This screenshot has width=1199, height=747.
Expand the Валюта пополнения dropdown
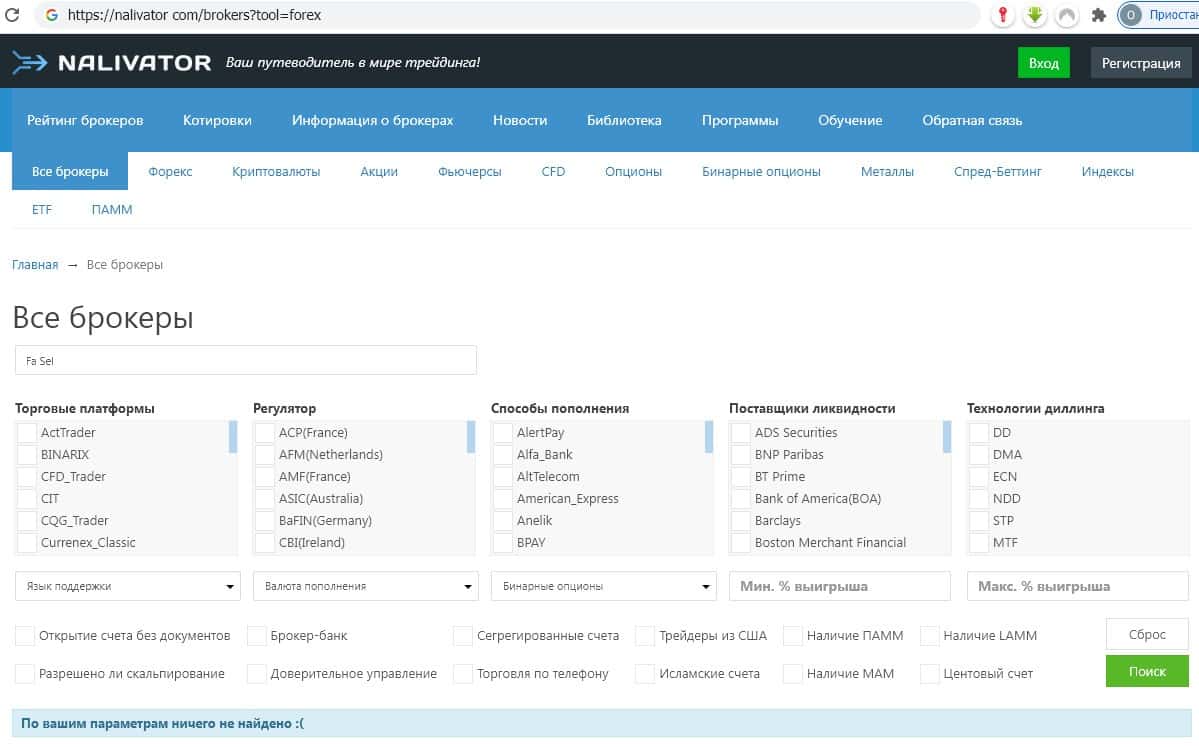366,586
